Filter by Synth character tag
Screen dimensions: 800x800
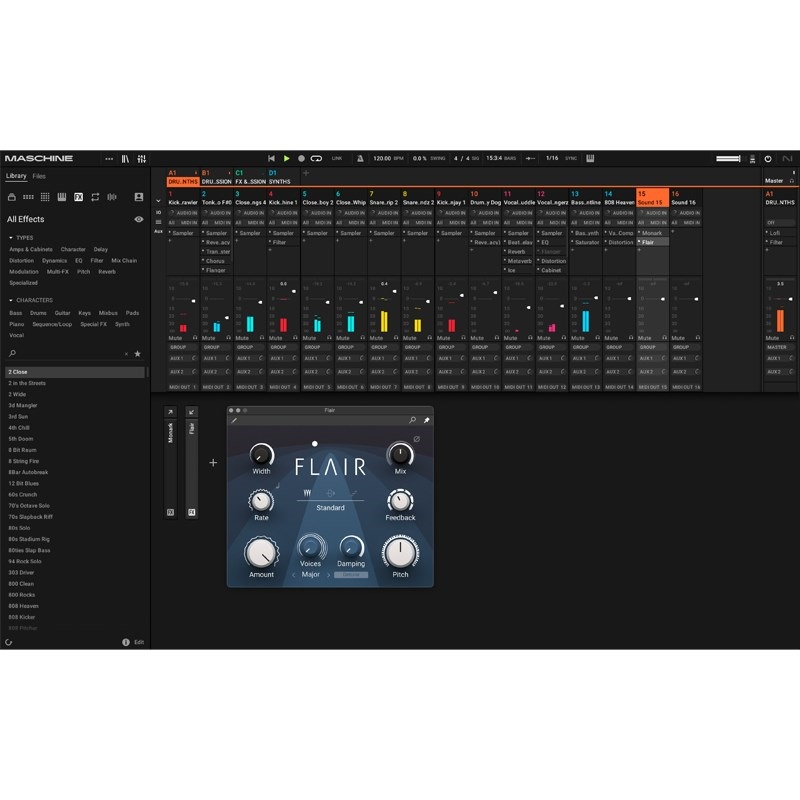pos(122,324)
